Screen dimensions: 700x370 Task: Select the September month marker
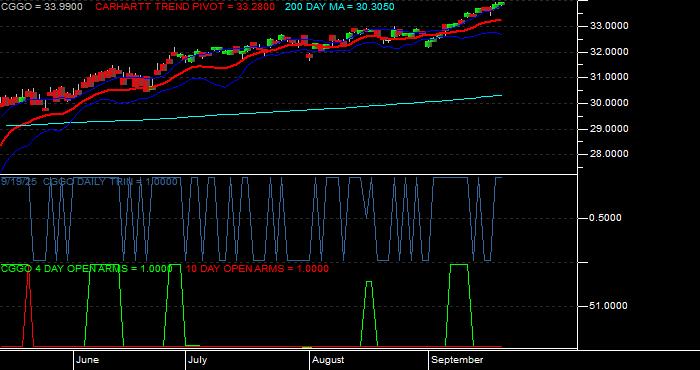coord(458,360)
